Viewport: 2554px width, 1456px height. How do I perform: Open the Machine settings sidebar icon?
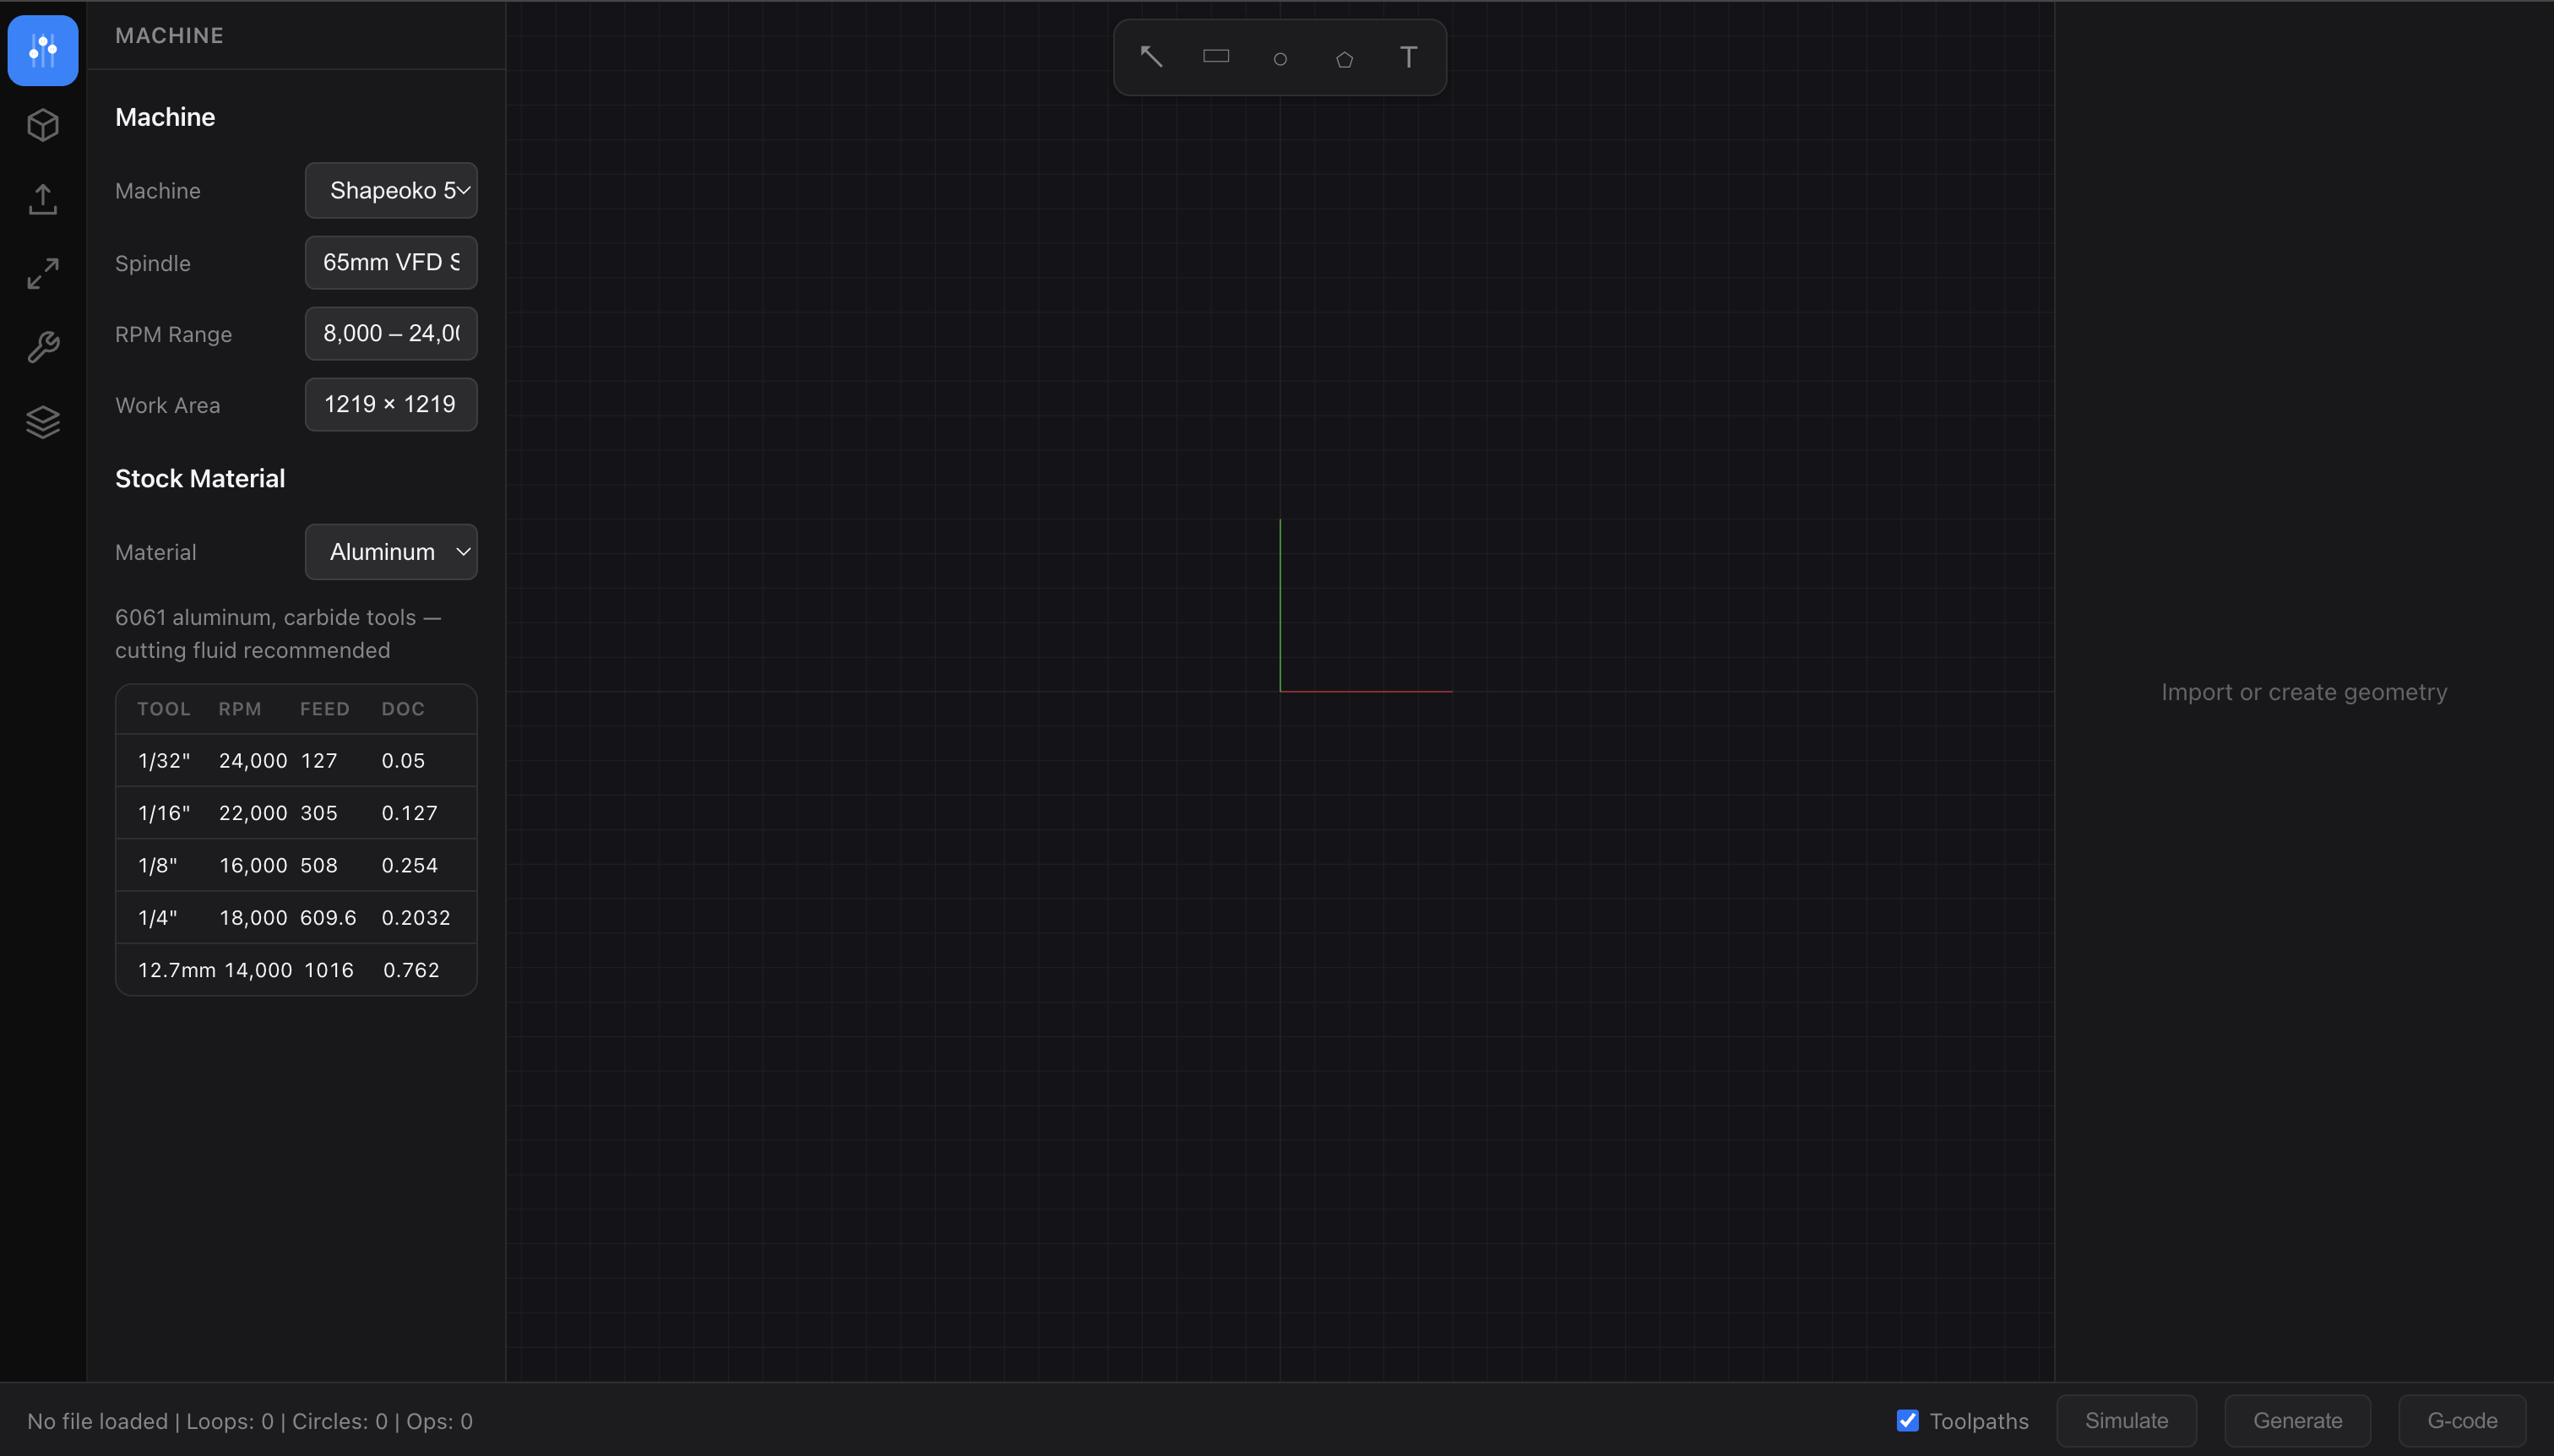click(x=43, y=50)
